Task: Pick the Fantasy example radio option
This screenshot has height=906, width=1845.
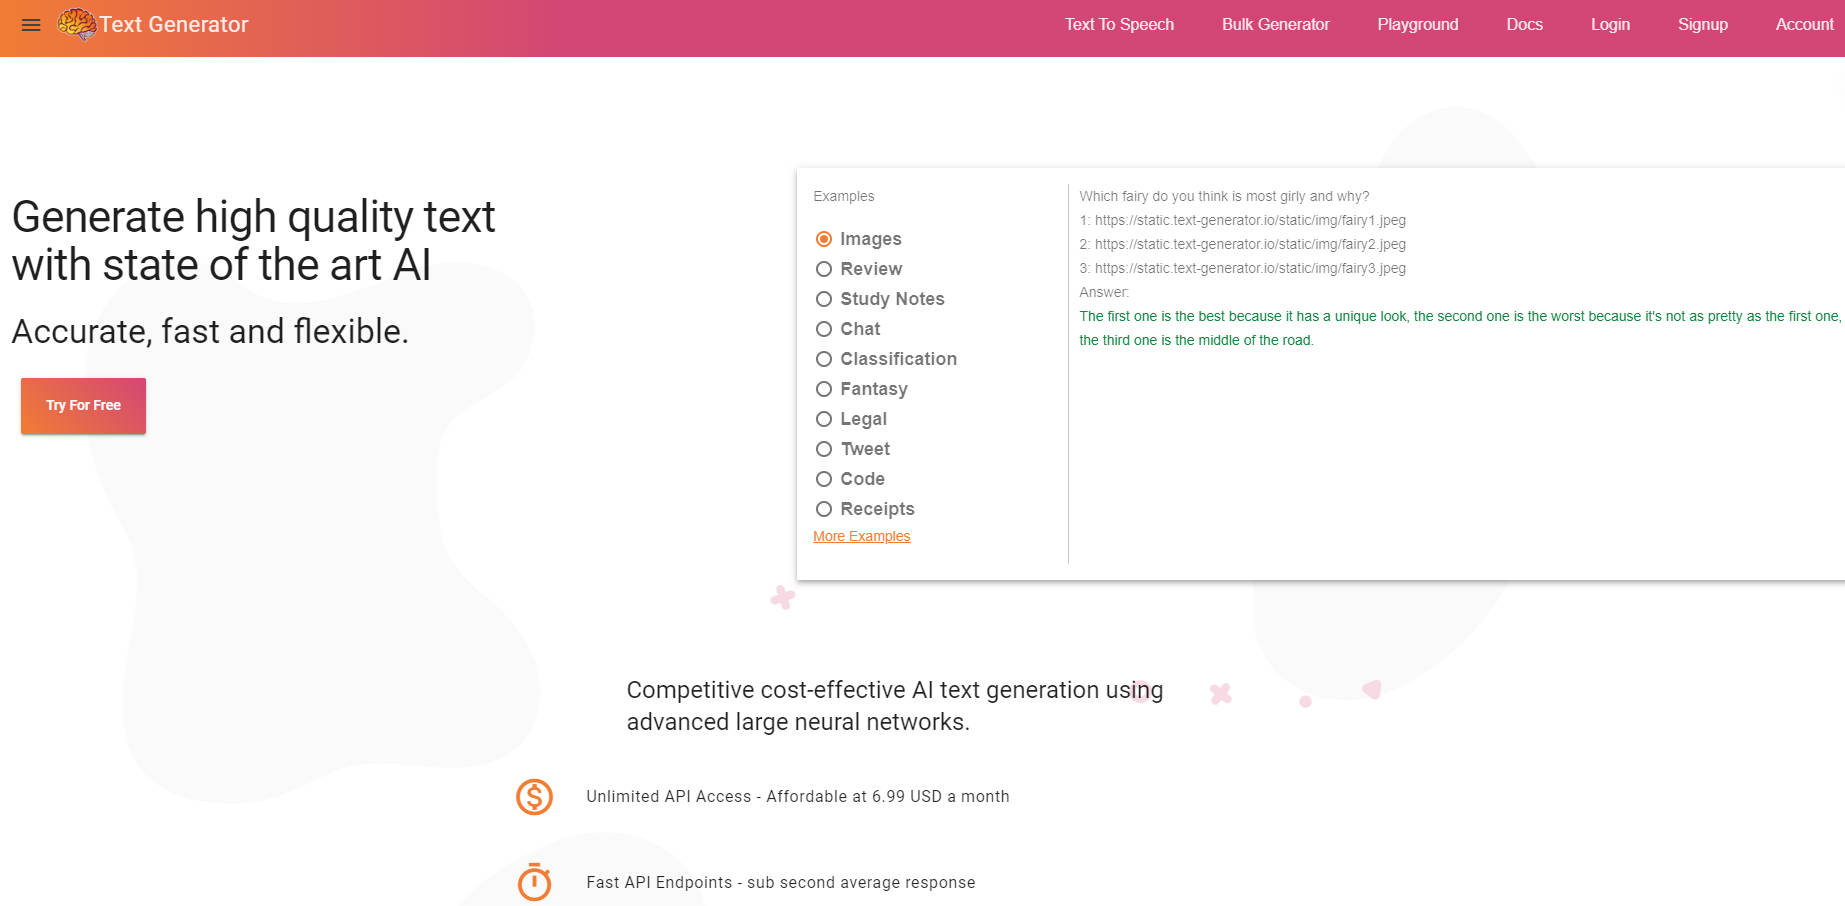Action: pos(824,389)
